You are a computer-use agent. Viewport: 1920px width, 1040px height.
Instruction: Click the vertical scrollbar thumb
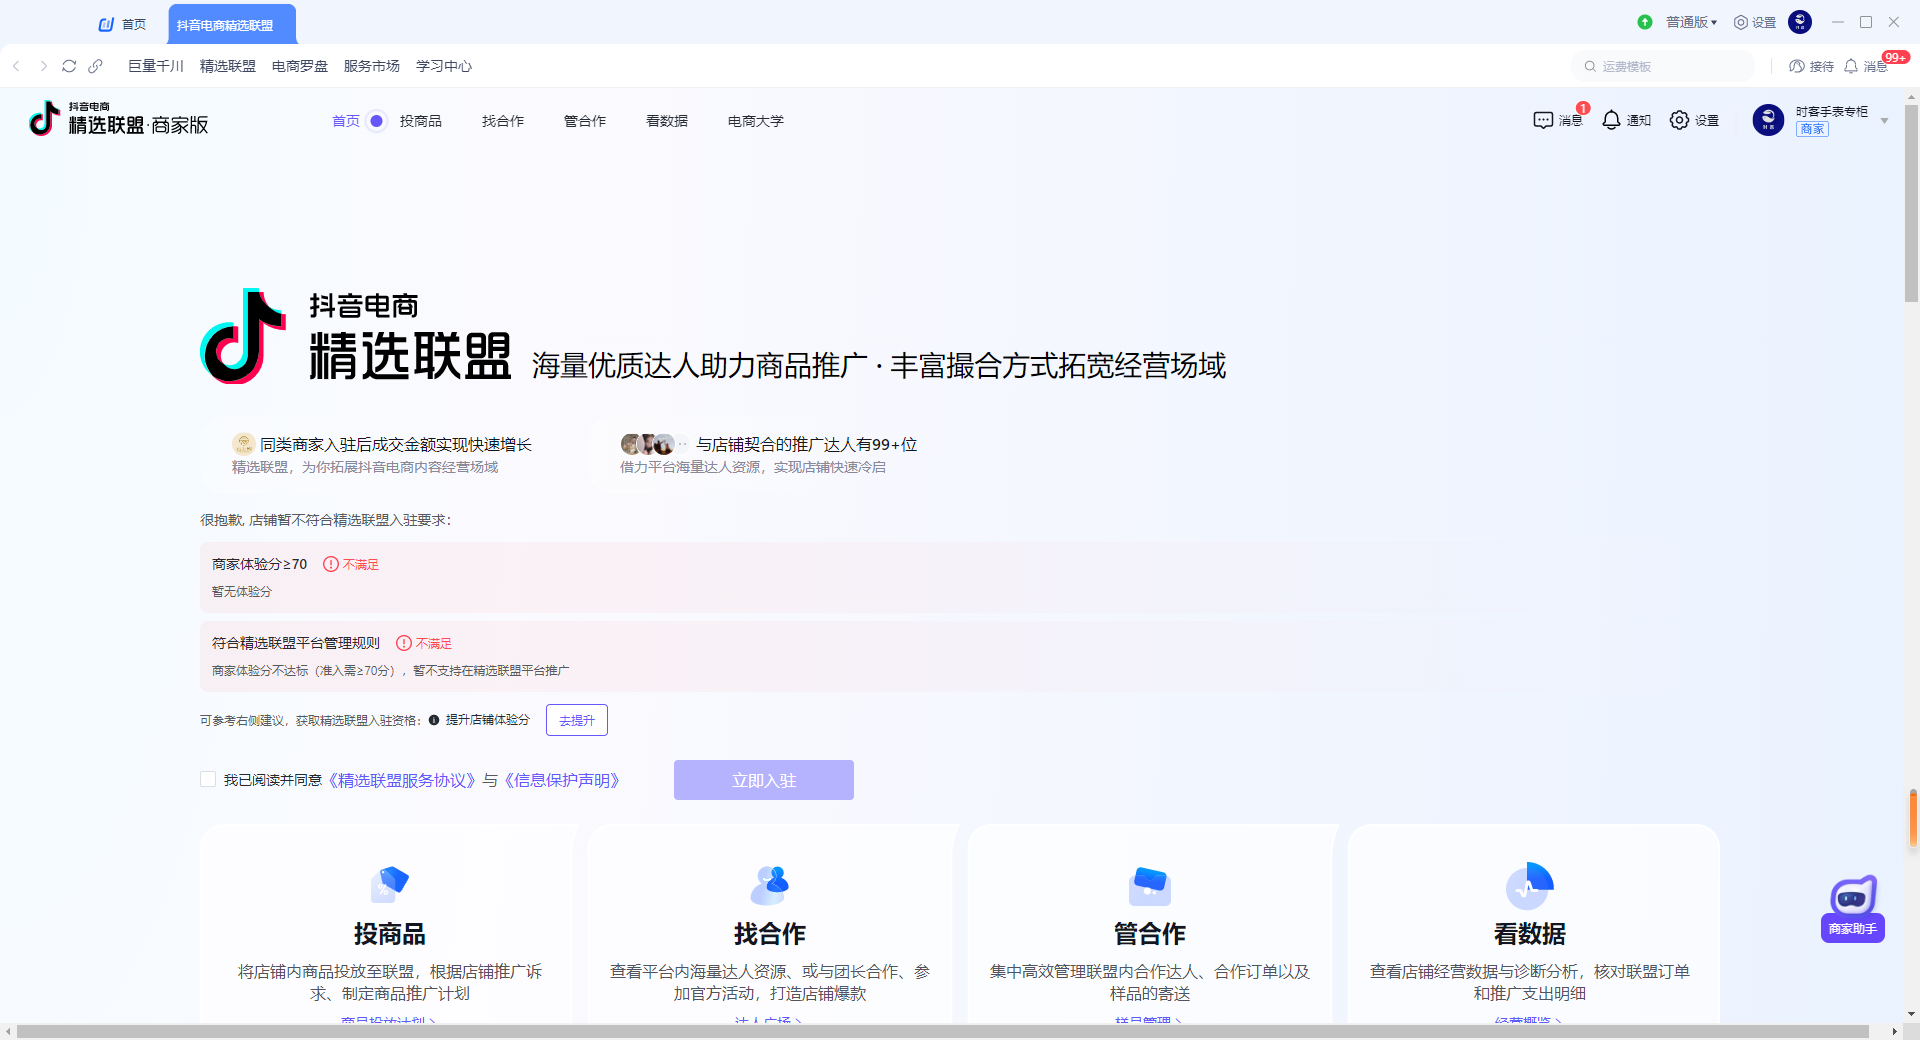click(x=1911, y=203)
